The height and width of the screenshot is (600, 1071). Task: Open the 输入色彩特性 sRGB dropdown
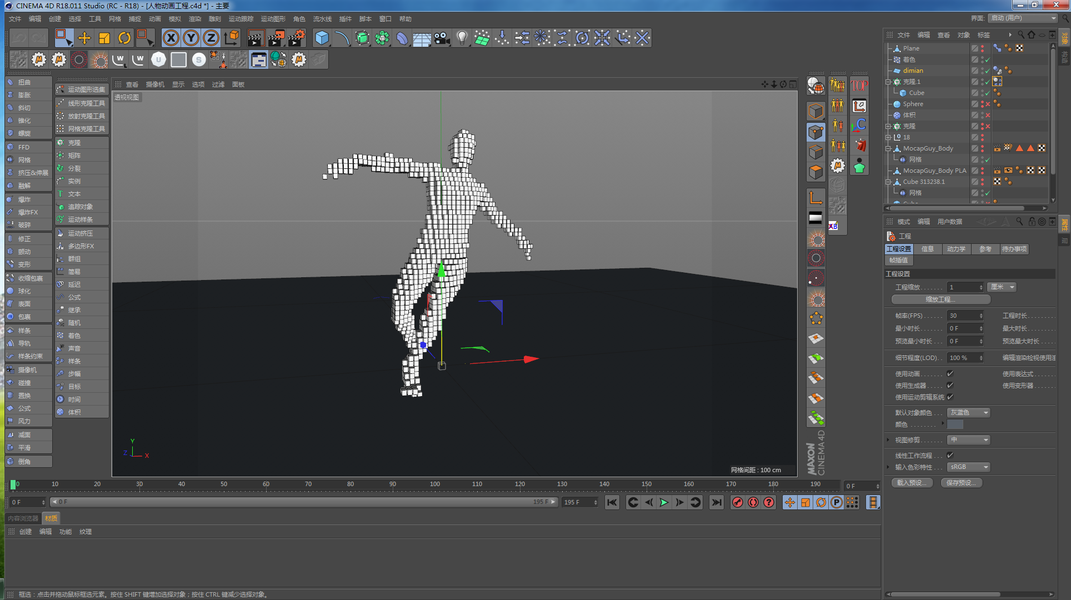click(x=968, y=467)
